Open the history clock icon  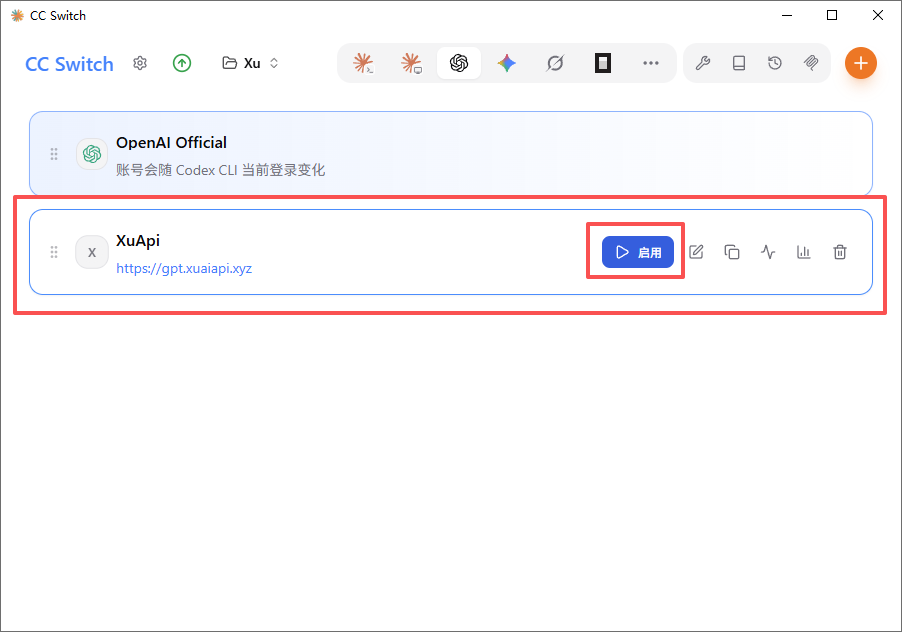tap(775, 63)
